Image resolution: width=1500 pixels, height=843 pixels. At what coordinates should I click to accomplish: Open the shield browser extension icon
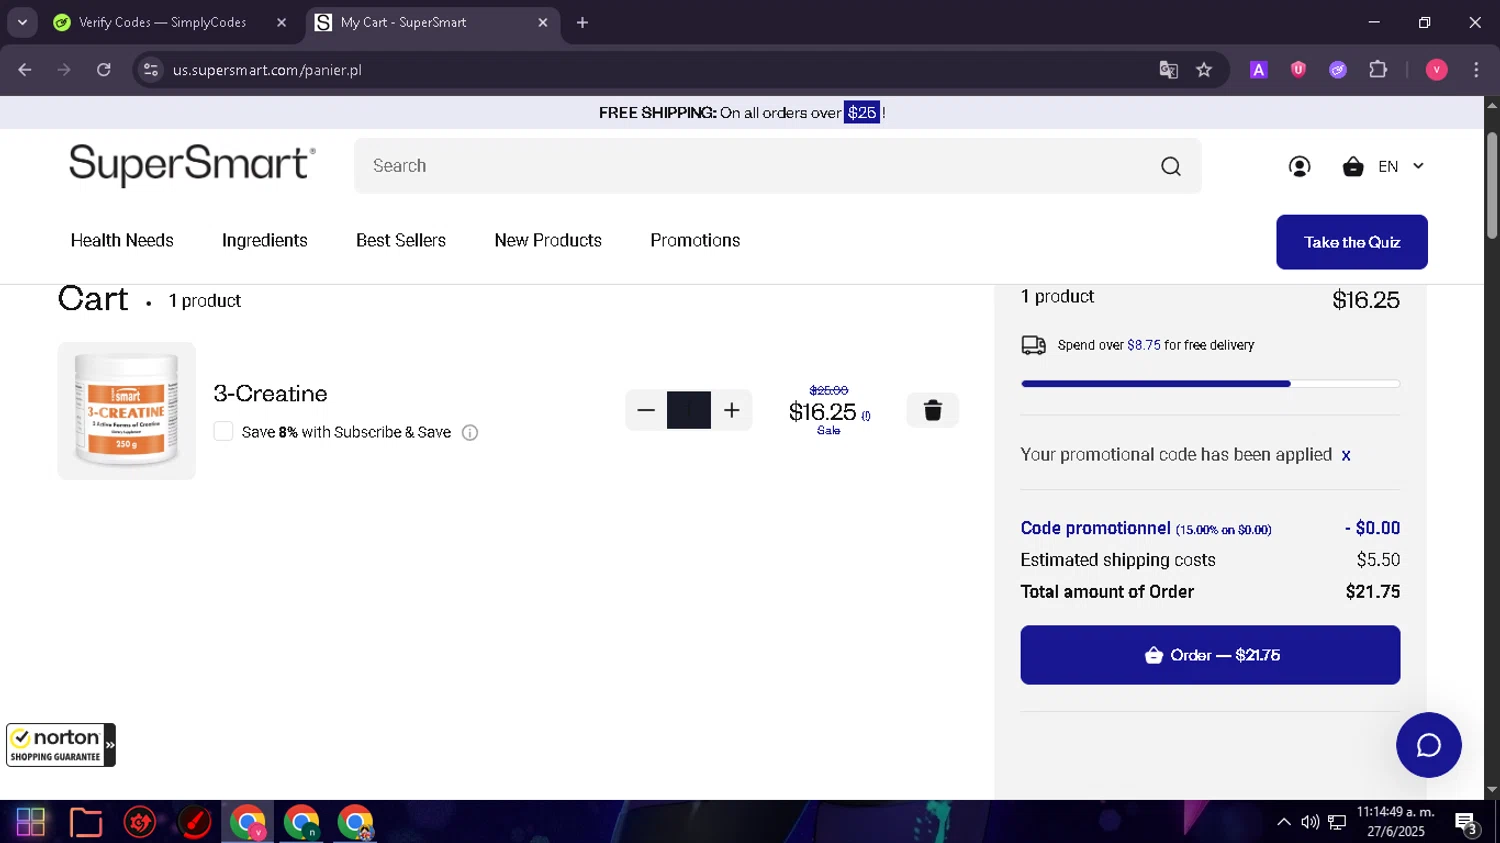[x=1298, y=70]
